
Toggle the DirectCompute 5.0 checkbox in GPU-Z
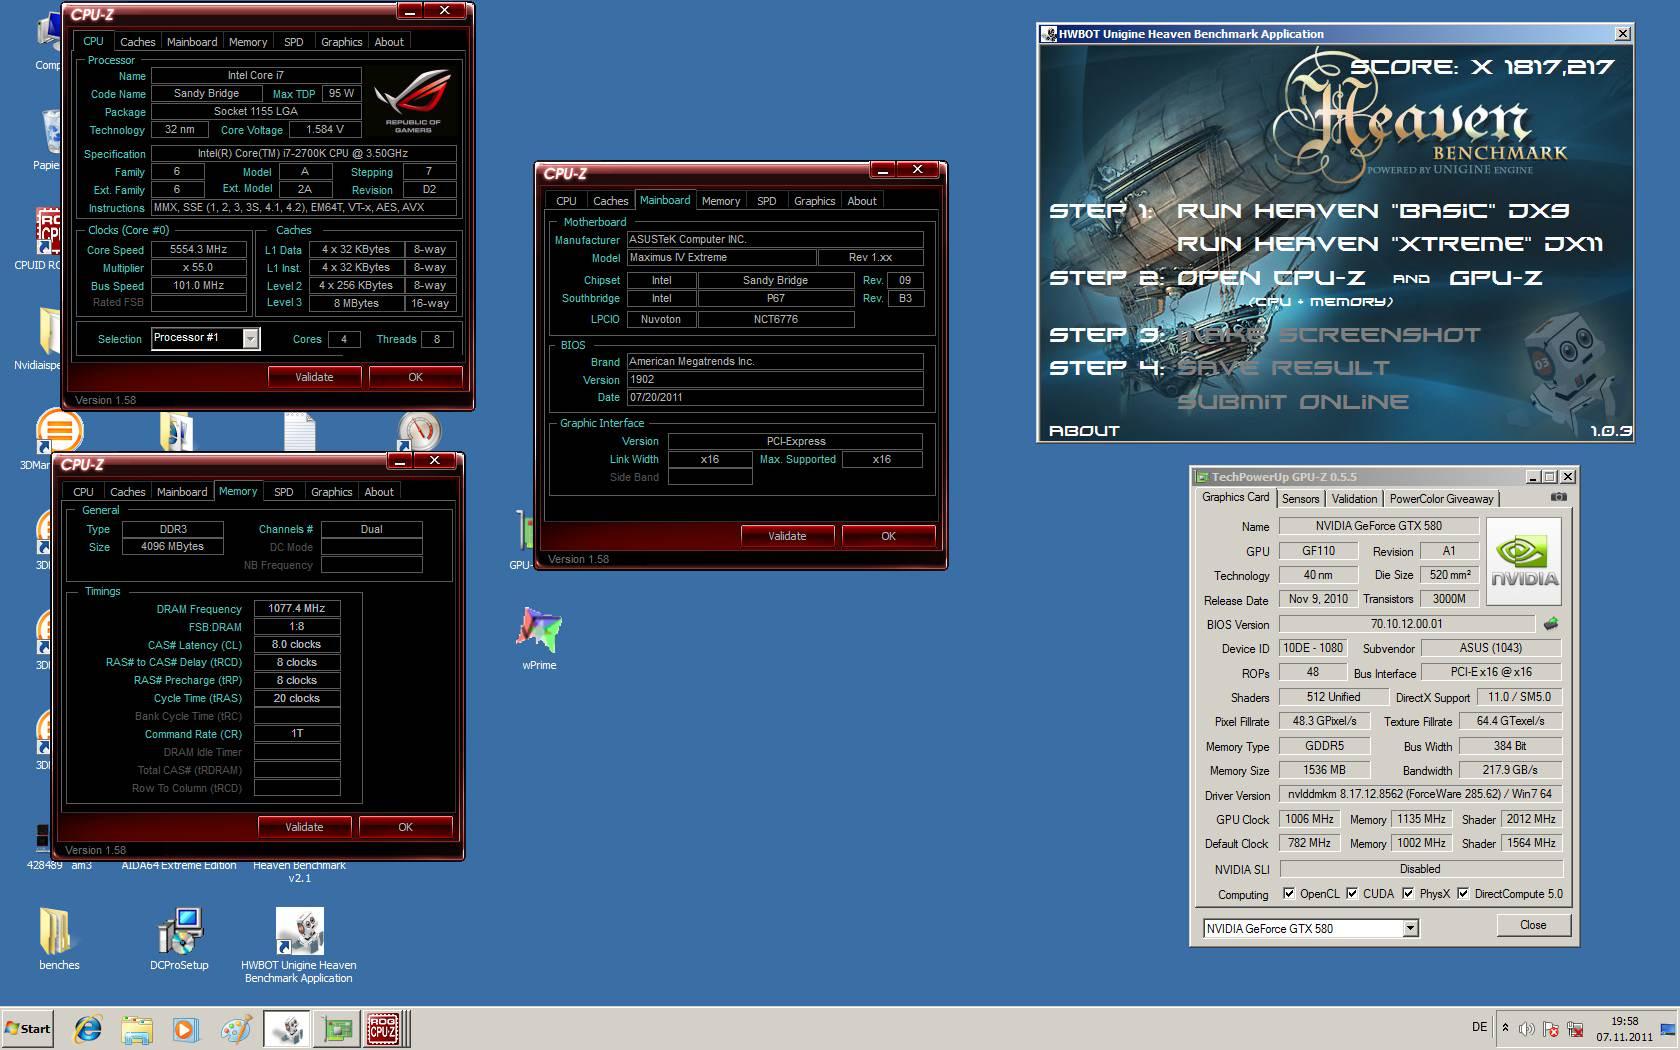(x=1463, y=893)
